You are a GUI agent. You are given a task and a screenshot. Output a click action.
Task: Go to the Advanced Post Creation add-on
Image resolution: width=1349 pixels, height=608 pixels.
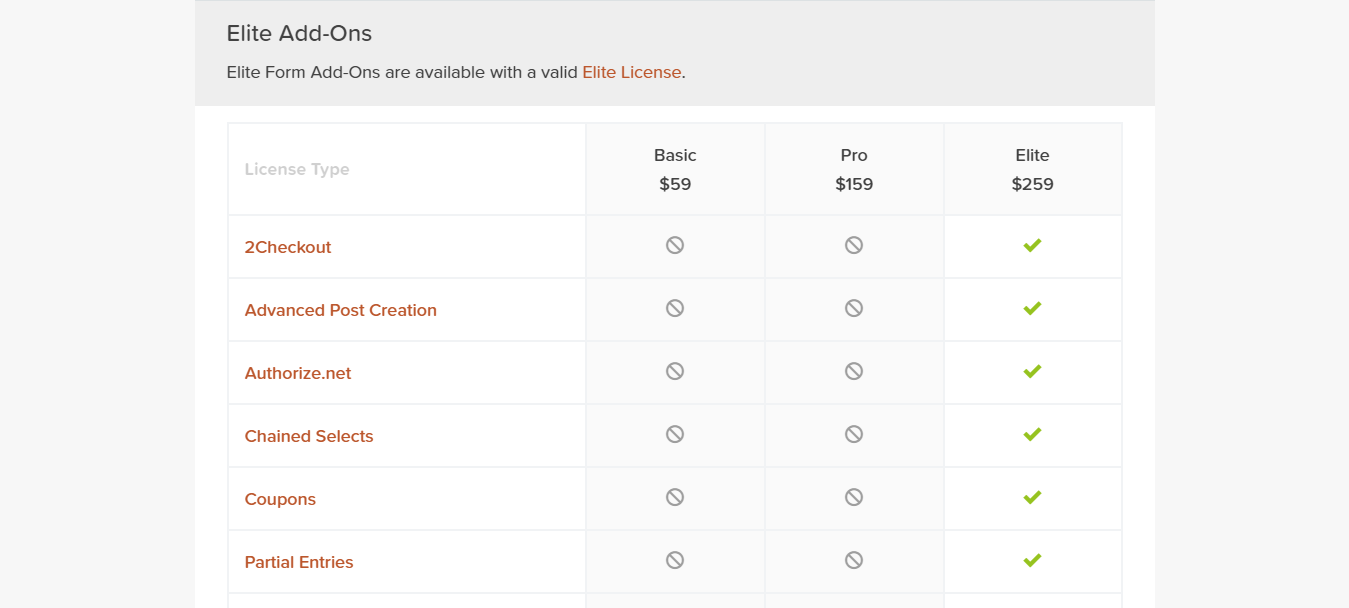(x=340, y=310)
